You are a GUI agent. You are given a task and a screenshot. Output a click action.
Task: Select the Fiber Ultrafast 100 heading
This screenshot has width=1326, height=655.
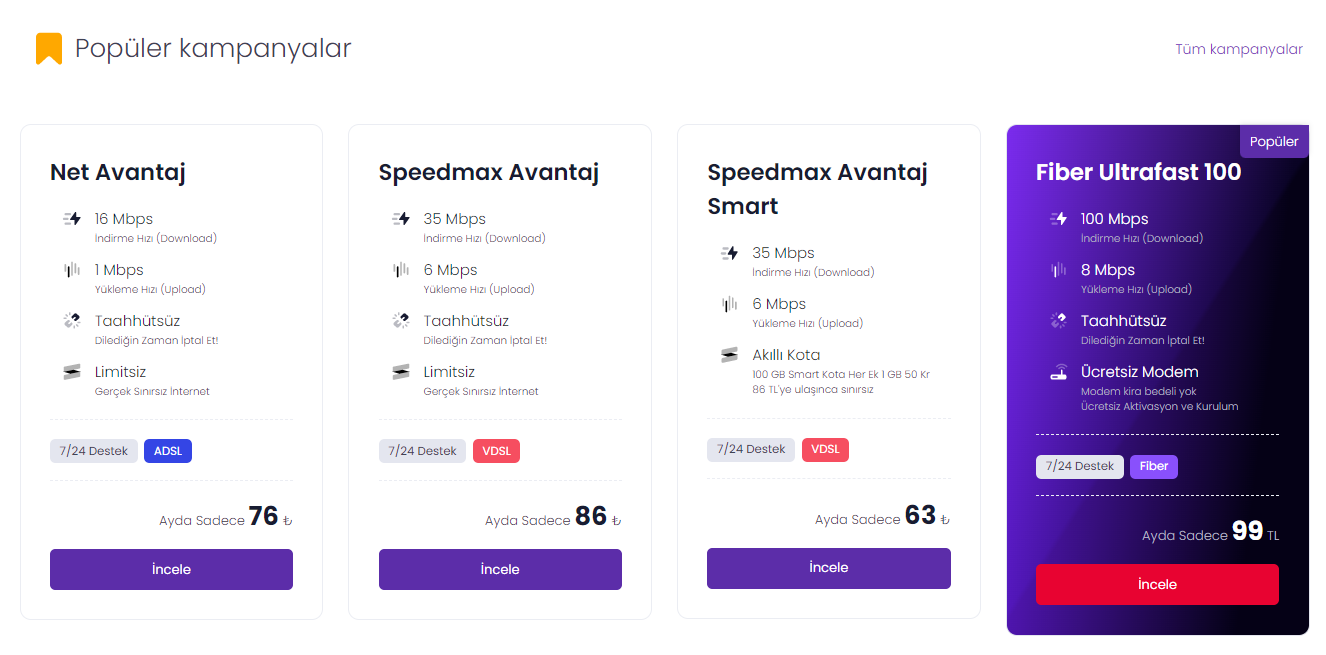click(1138, 172)
